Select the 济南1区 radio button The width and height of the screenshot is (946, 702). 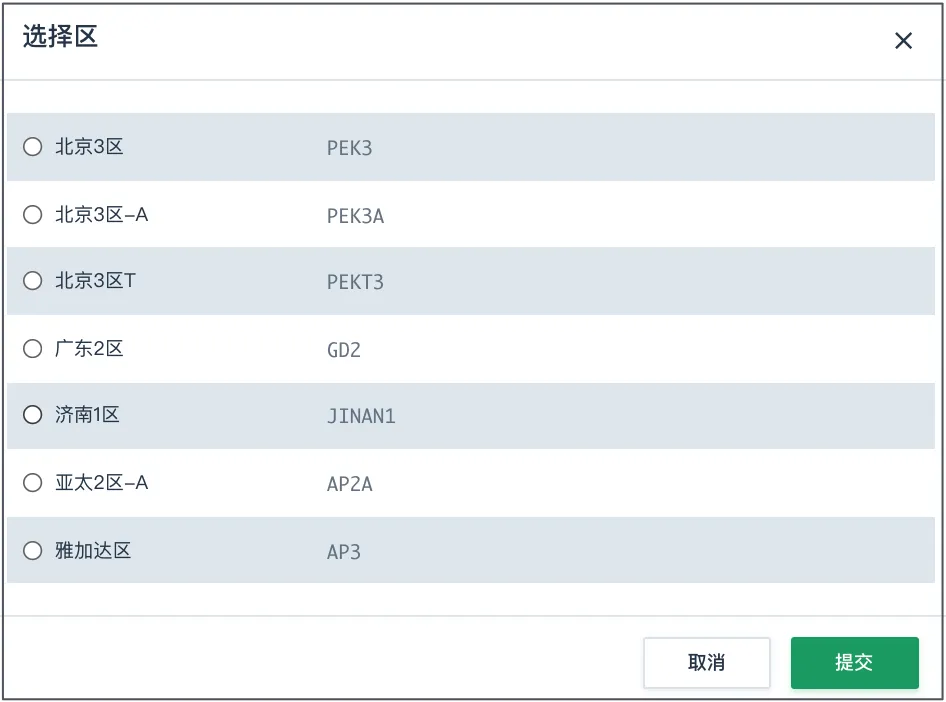pyautogui.click(x=33, y=415)
